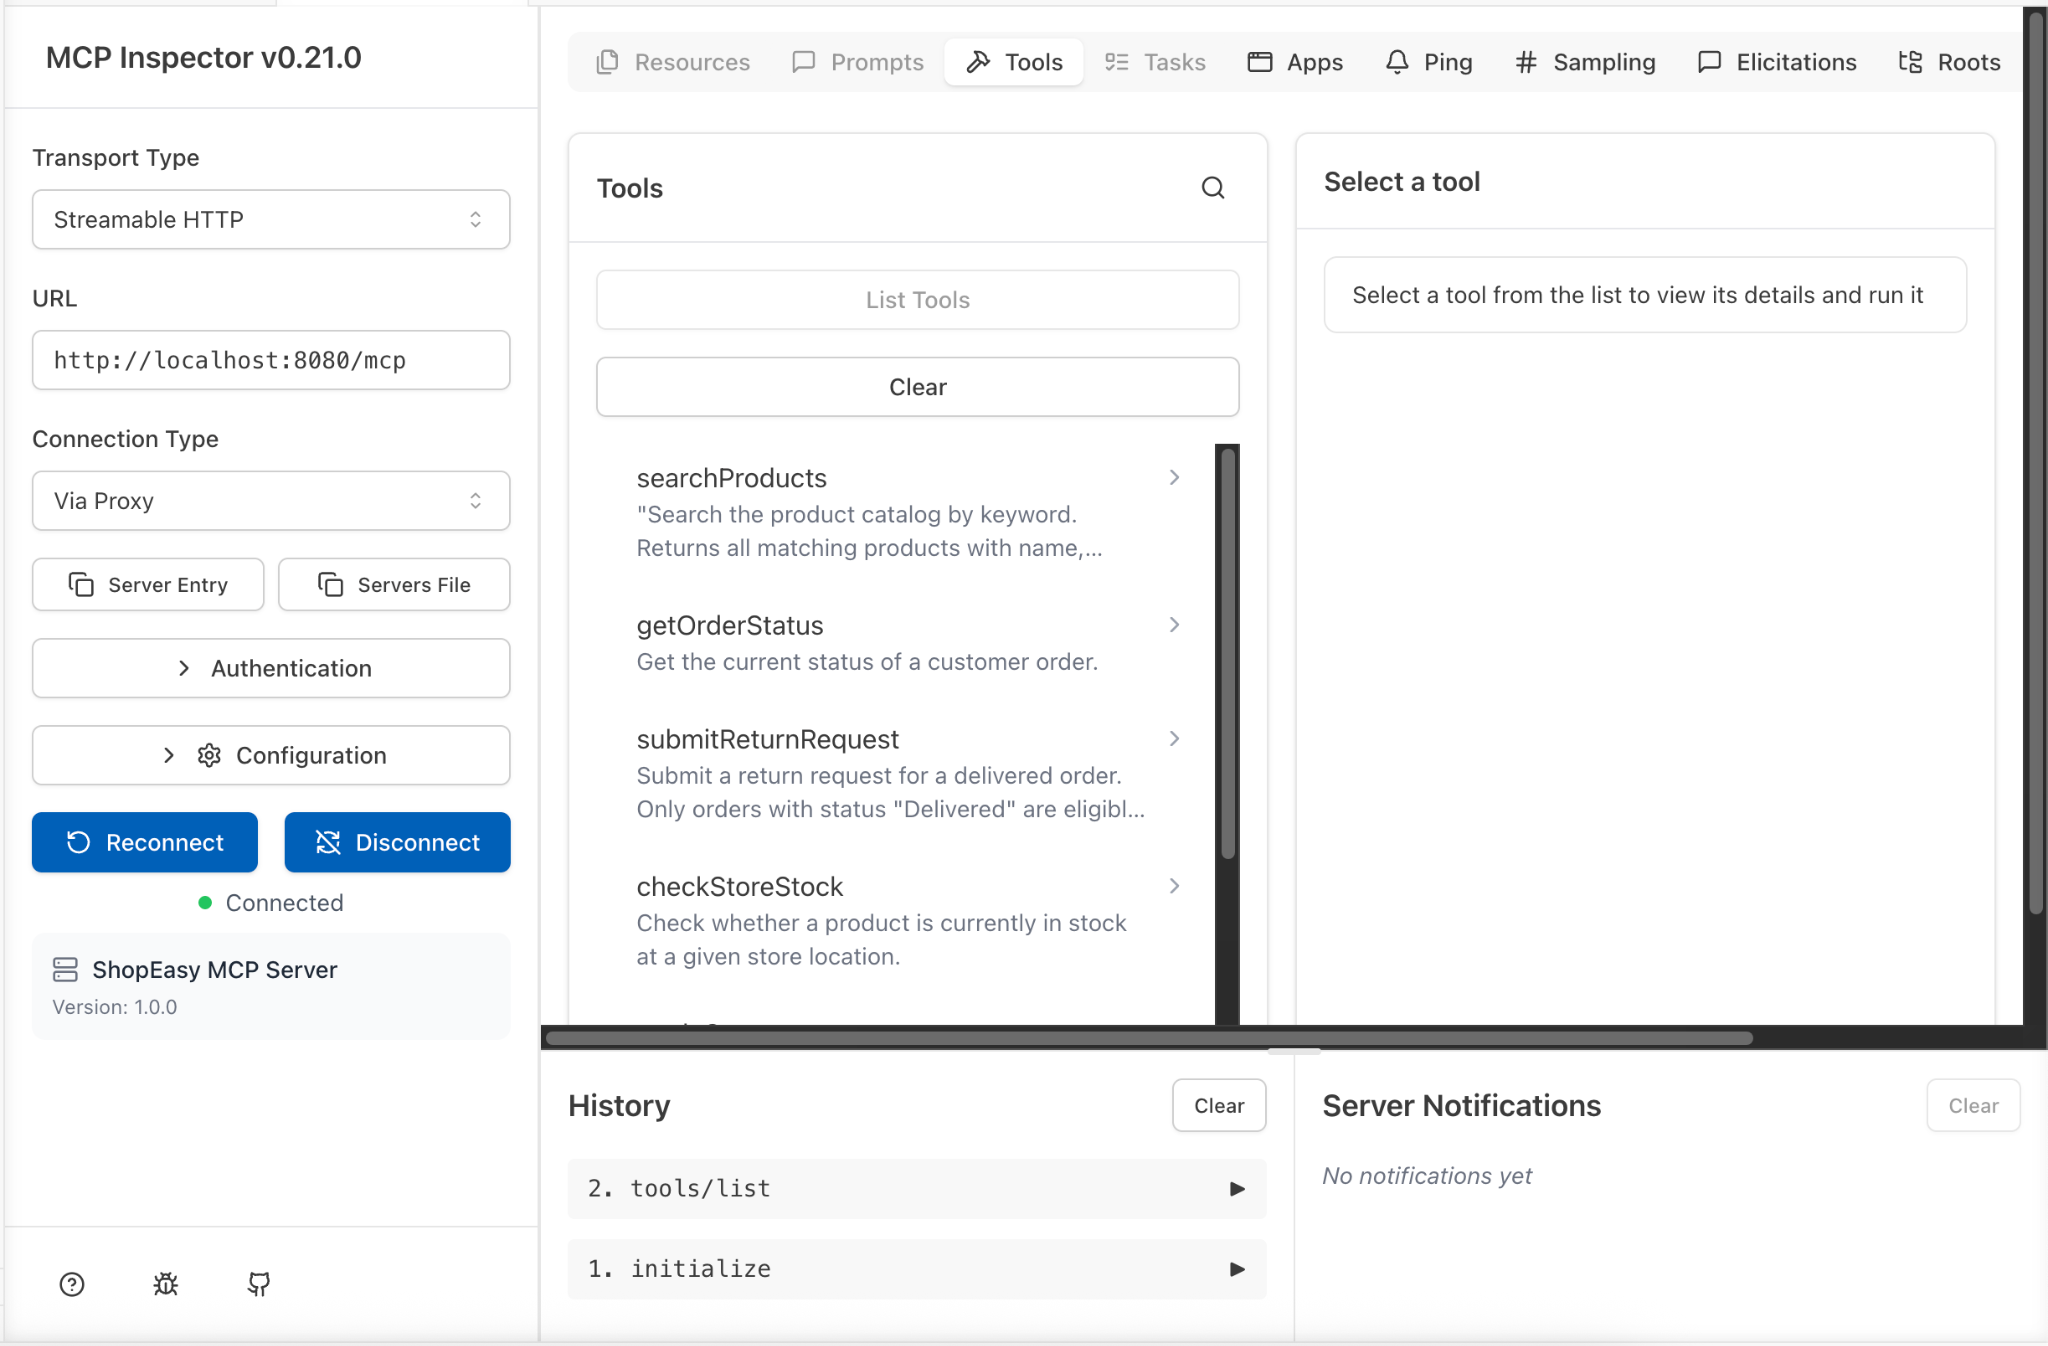This screenshot has width=2048, height=1346.
Task: Select the checkStoreStock tool
Action: point(906,920)
